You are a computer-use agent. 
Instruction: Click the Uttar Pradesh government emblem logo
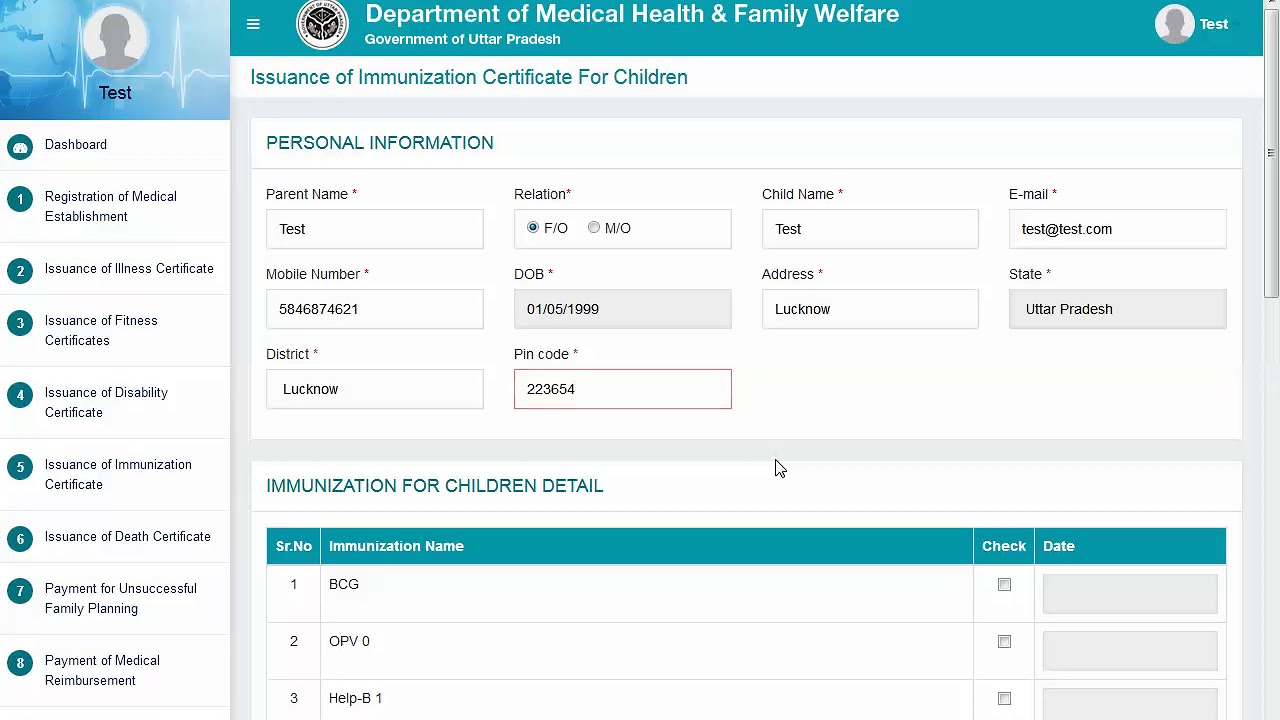322,24
